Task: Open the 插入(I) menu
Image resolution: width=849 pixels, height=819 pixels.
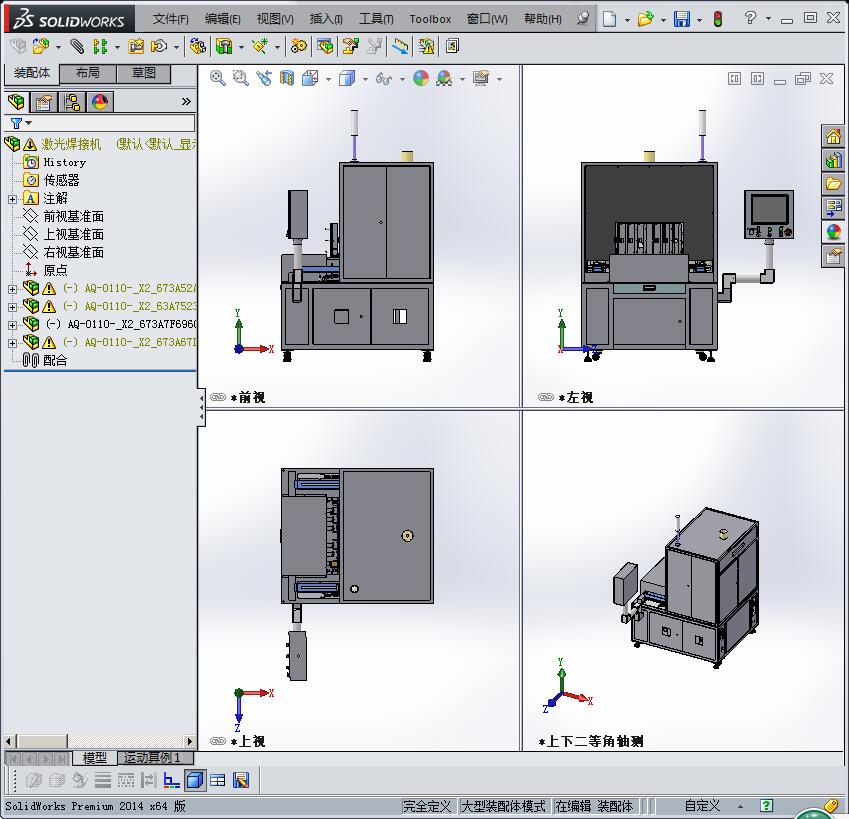Action: click(x=326, y=19)
